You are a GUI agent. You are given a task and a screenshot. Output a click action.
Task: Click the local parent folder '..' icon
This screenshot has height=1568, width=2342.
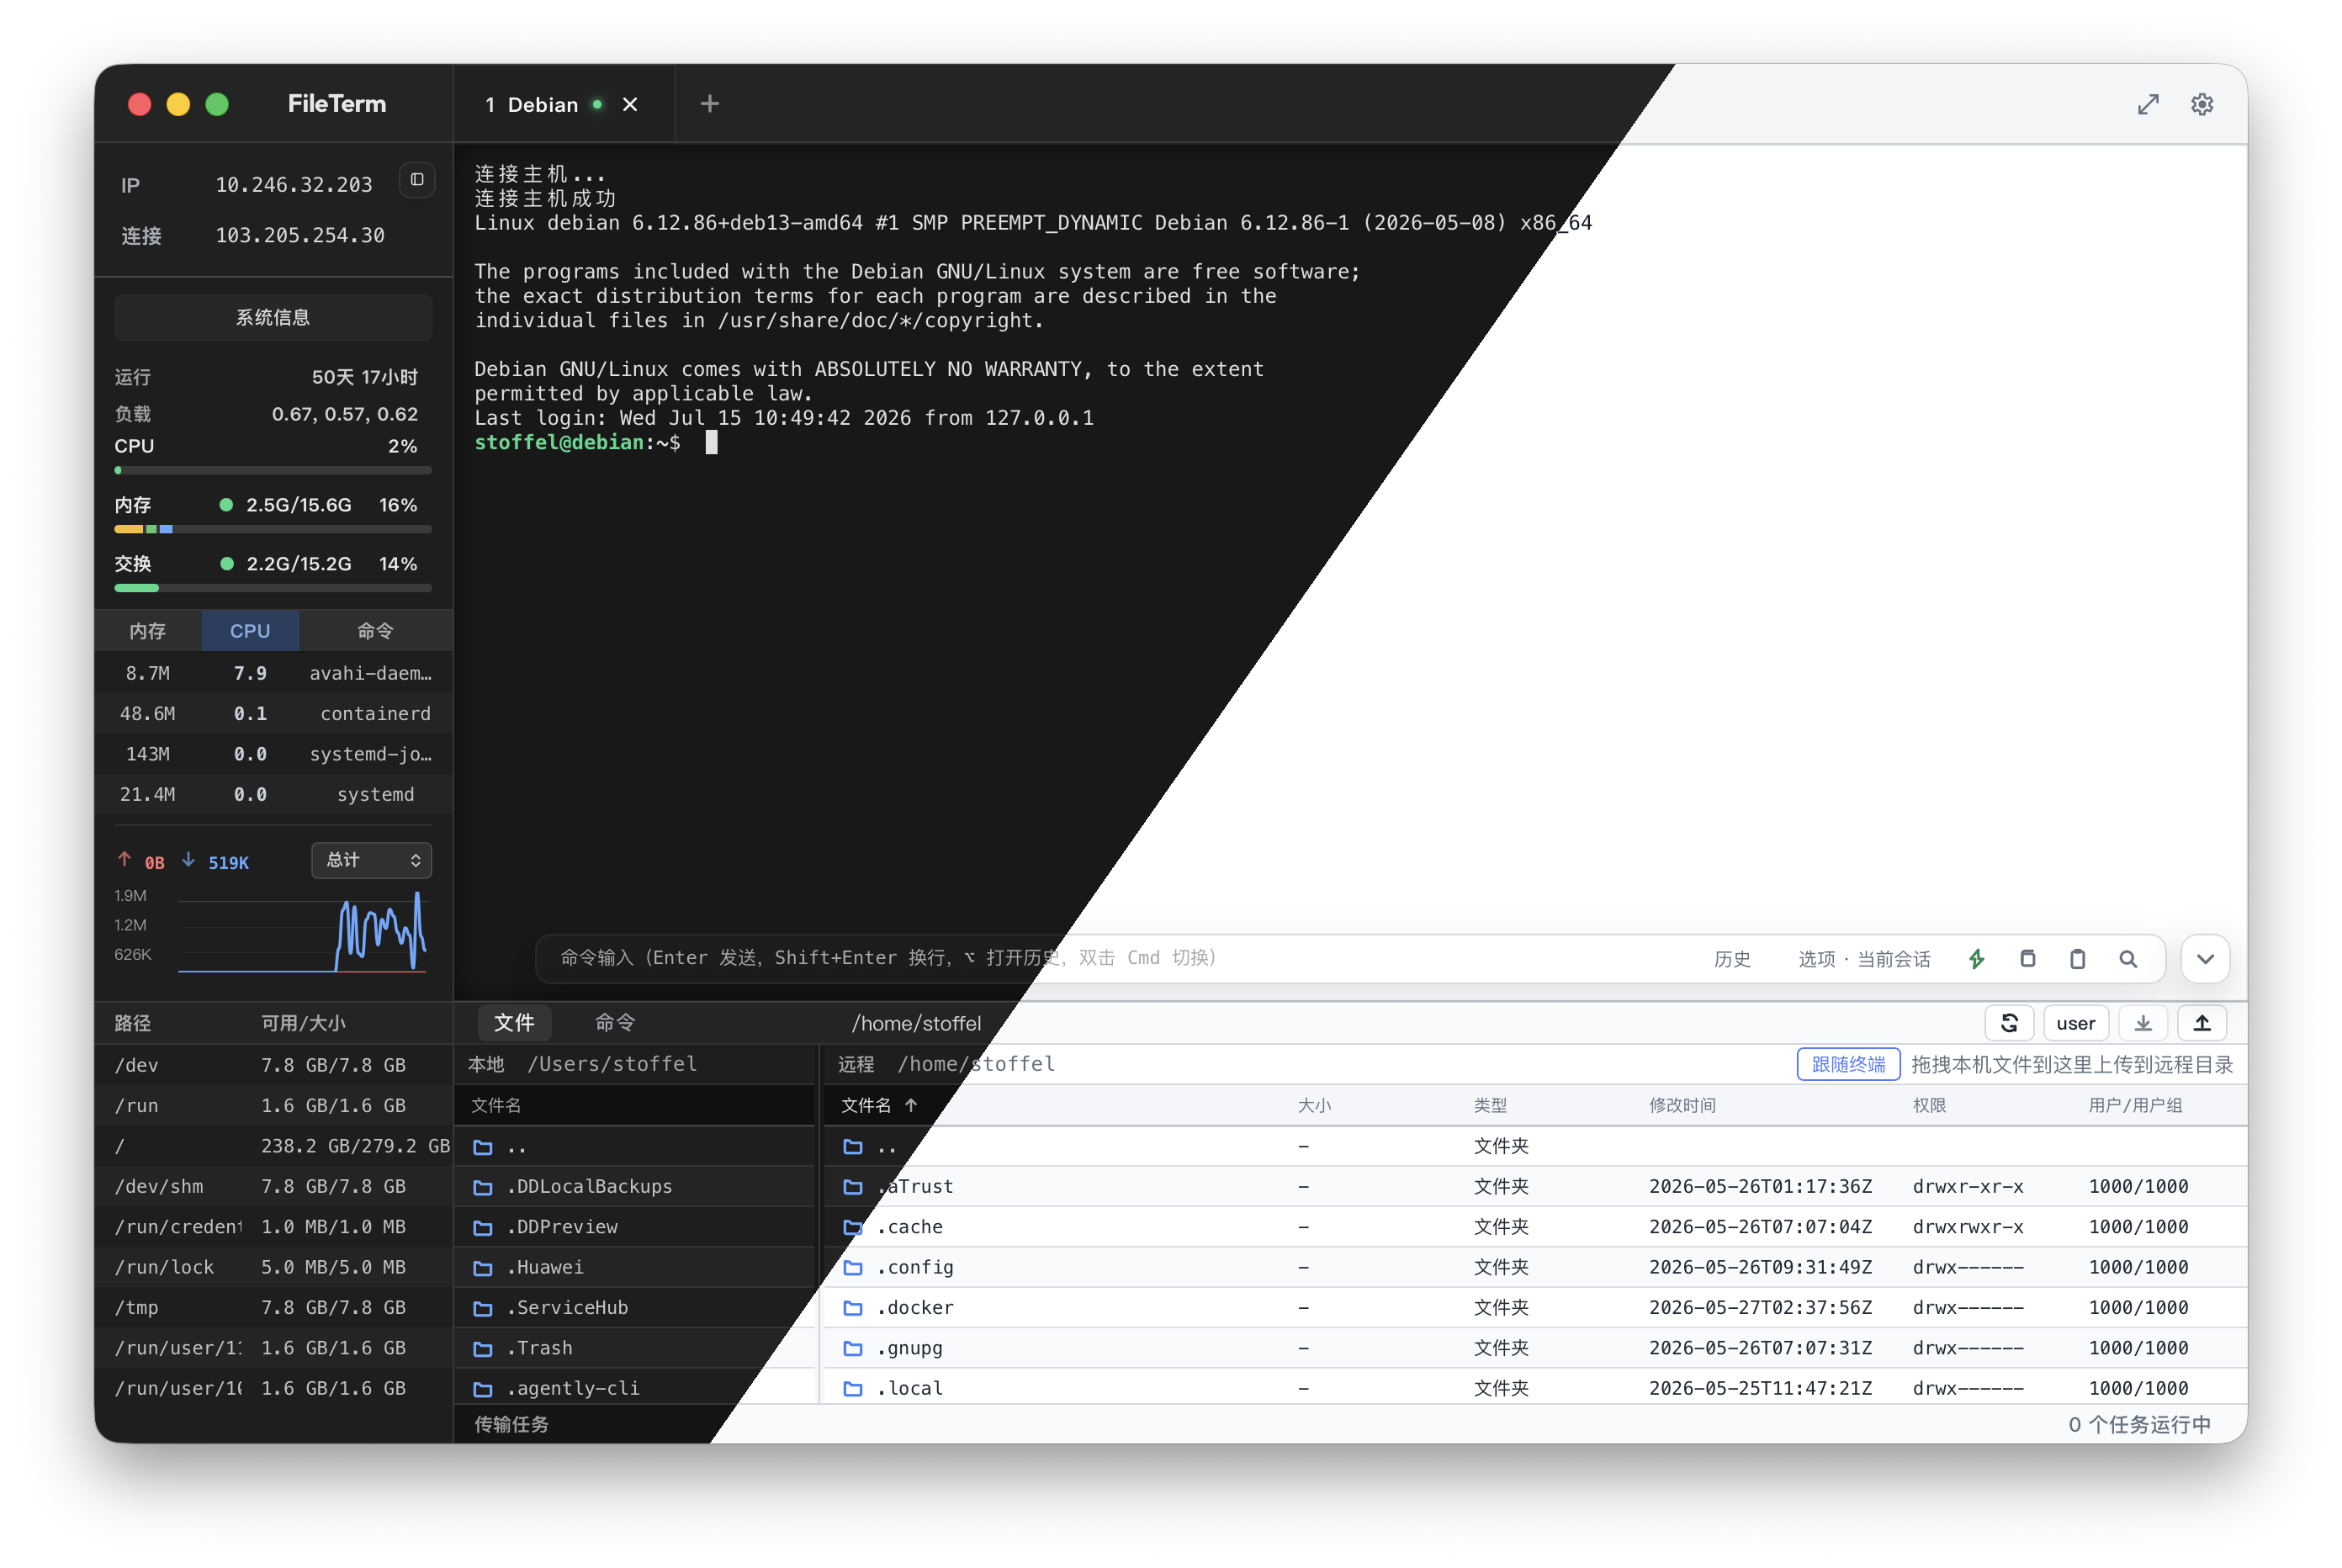483,1147
